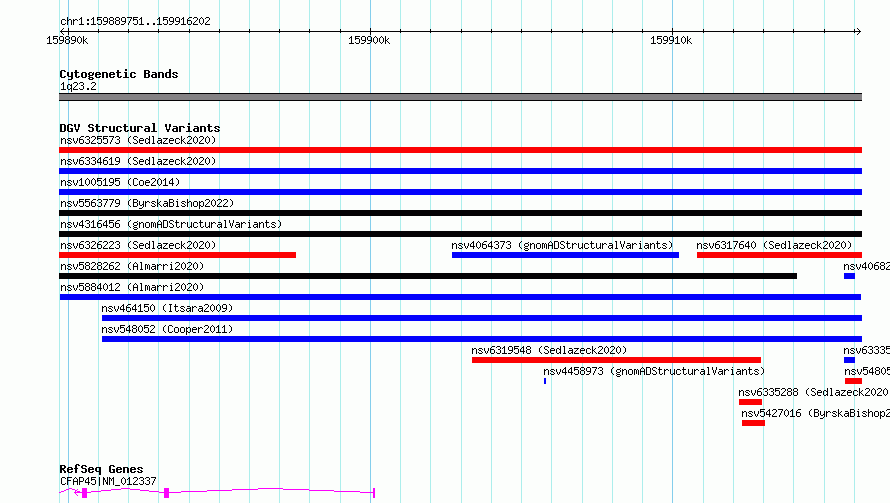The height and width of the screenshot is (503, 890).
Task: Select the blue nsv464150 variant bar
Action: pos(482,318)
